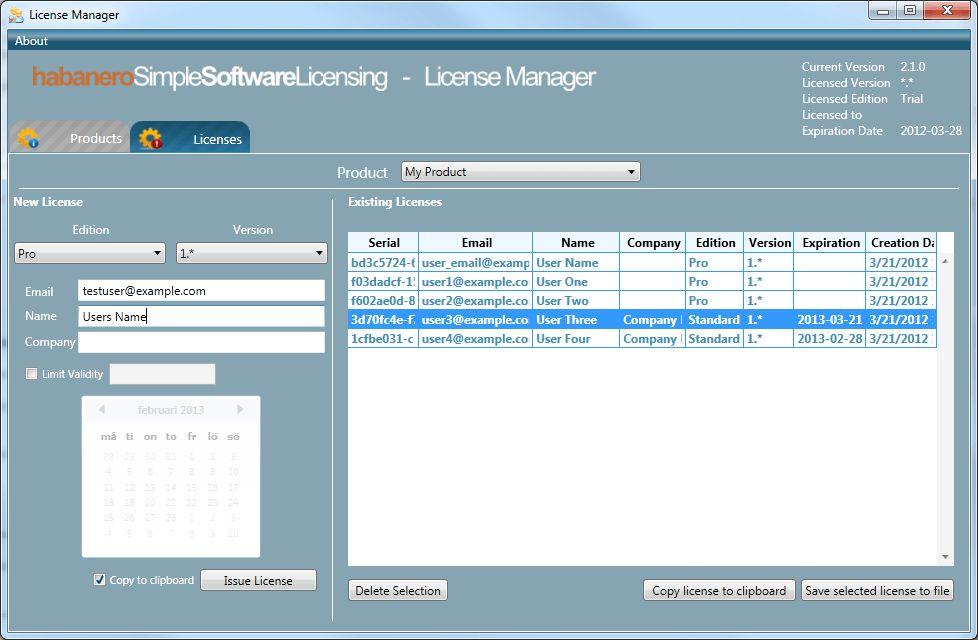Enable the Limit Validity checkbox
The image size is (978, 640).
[x=31, y=373]
